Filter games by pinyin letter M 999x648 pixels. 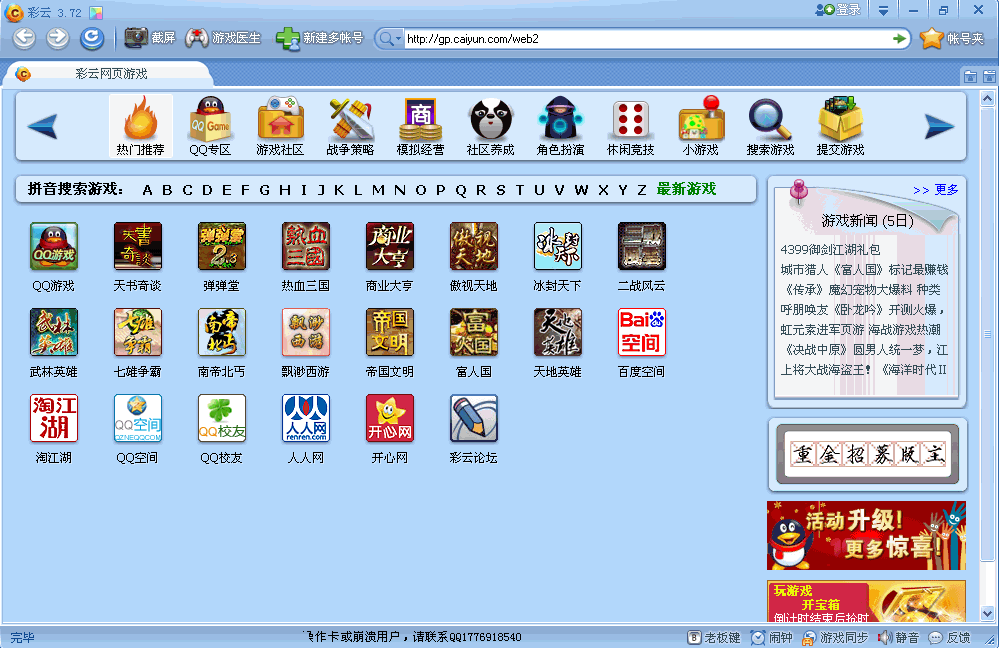pos(378,190)
